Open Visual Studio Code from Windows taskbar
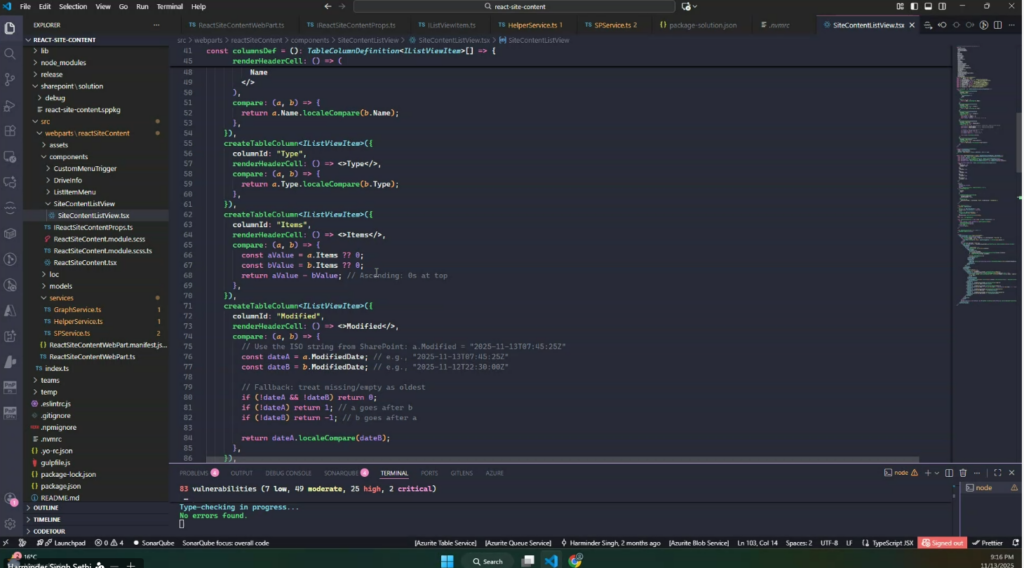 click(x=552, y=561)
